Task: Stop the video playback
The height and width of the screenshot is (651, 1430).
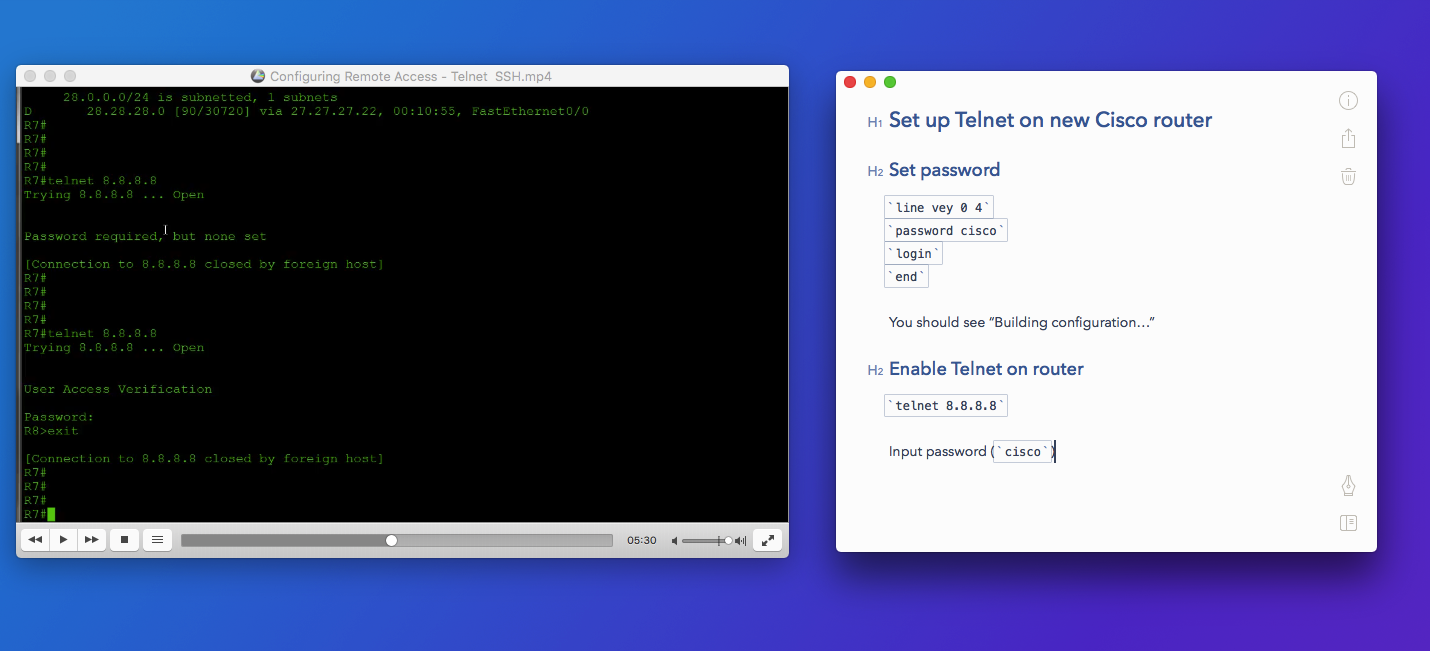Action: coord(124,540)
